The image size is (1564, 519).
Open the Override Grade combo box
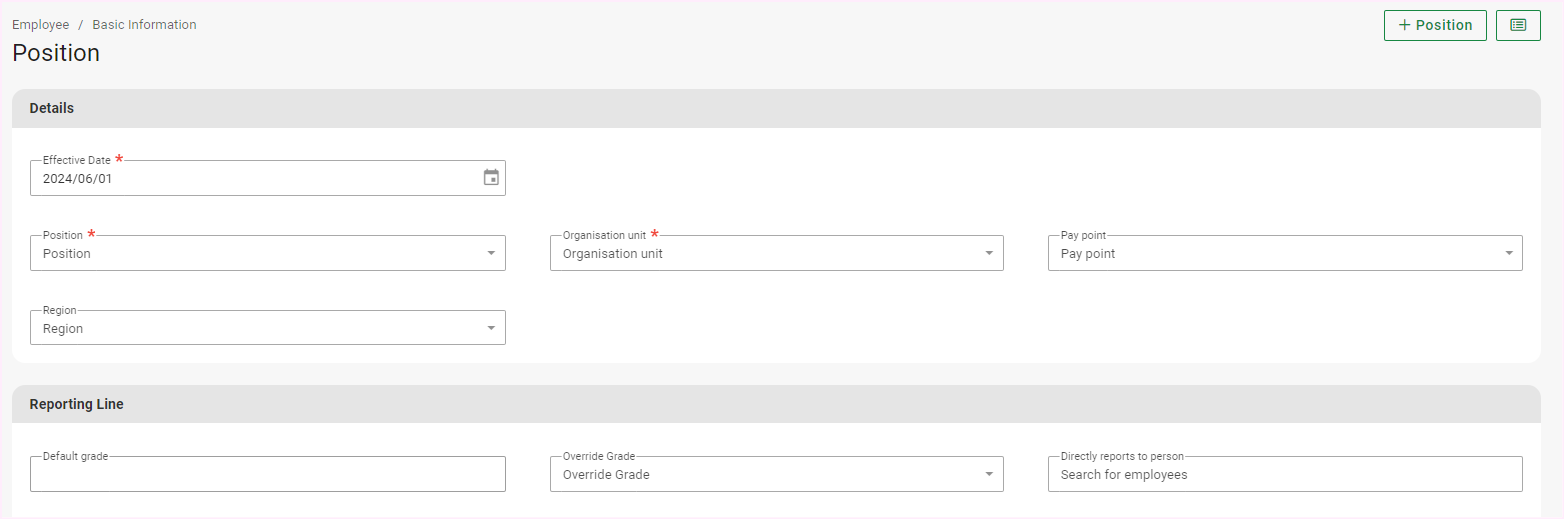point(760,475)
